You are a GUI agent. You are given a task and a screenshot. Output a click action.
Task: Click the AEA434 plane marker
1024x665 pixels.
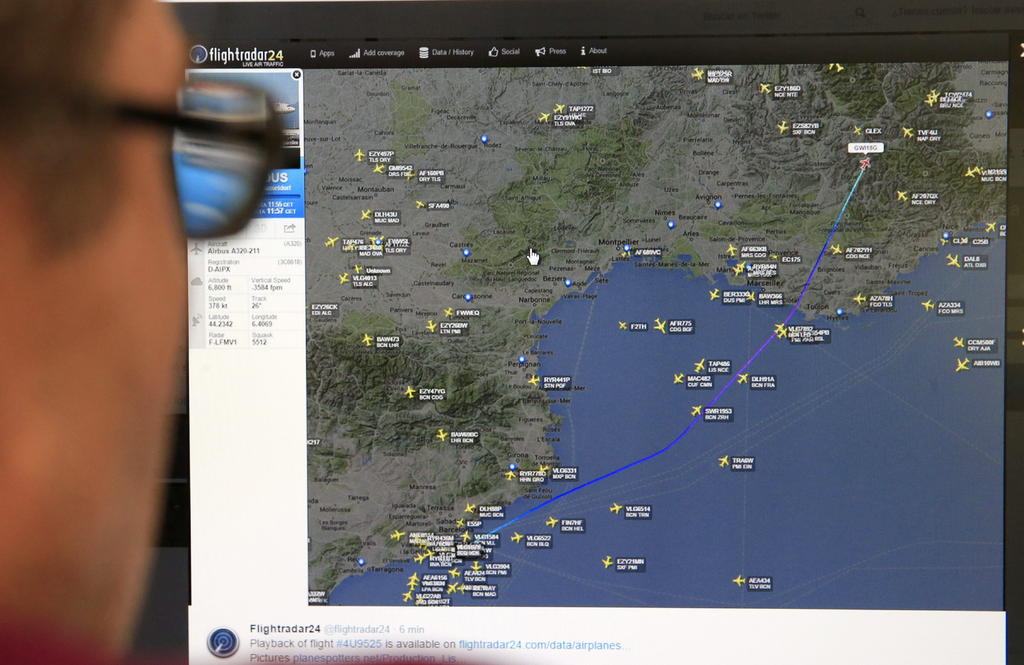click(x=738, y=580)
